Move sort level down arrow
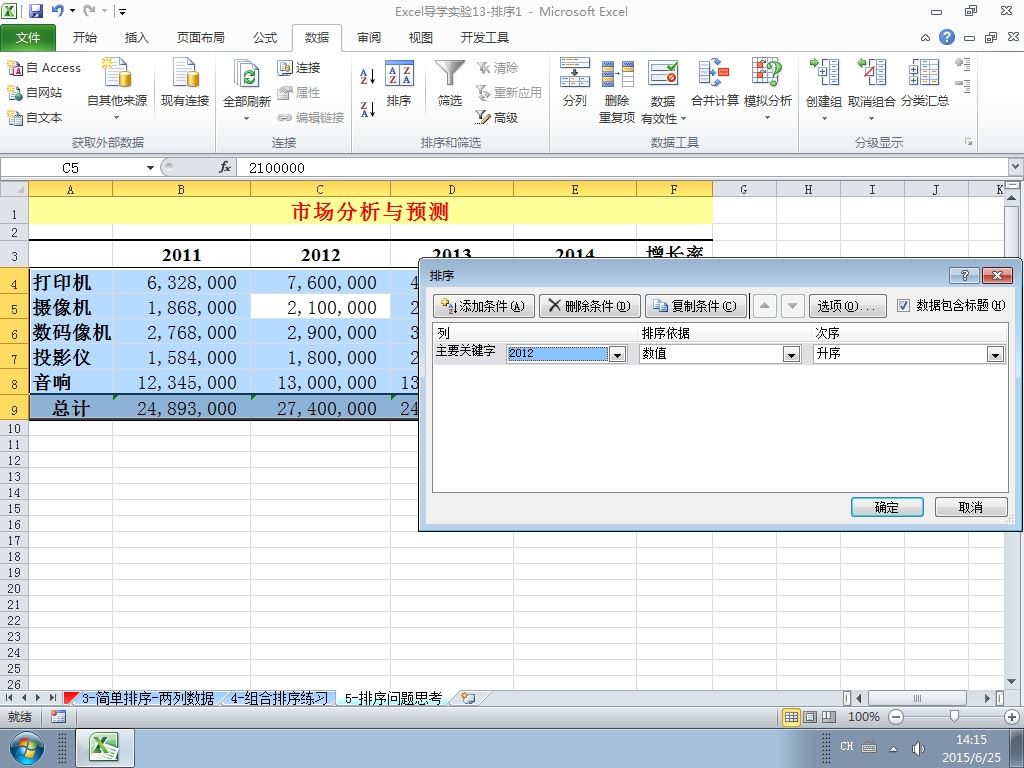Viewport: 1024px width, 768px height. pos(792,306)
